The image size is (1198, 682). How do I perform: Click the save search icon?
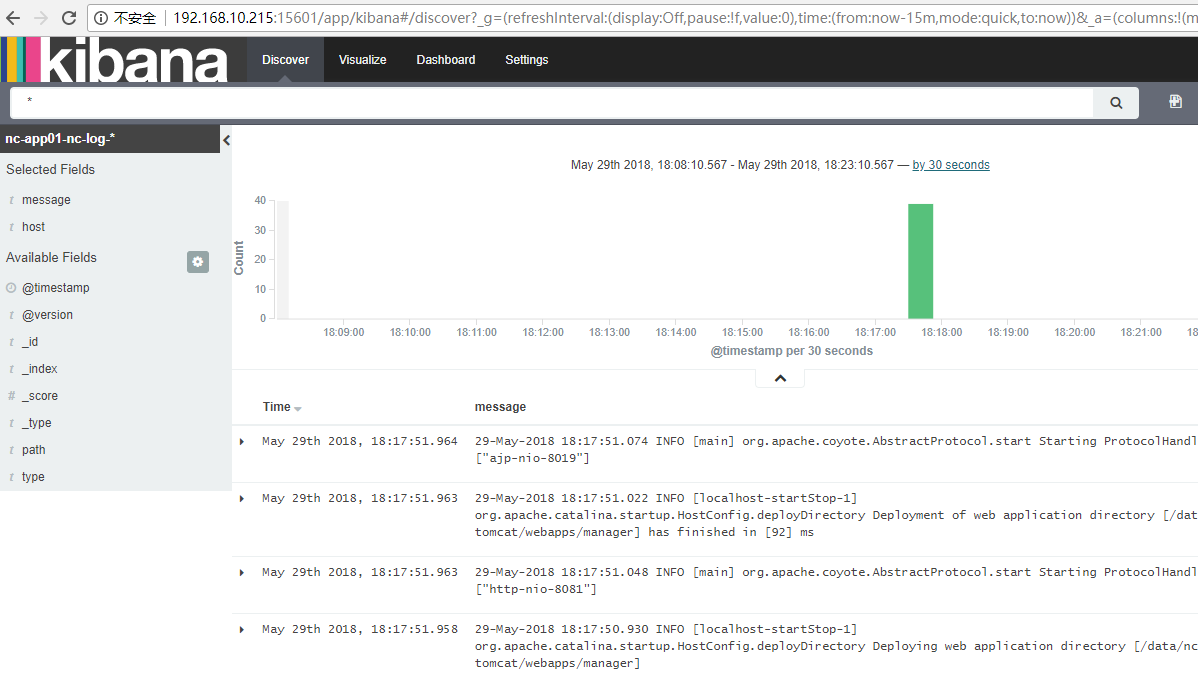pyautogui.click(x=1175, y=102)
